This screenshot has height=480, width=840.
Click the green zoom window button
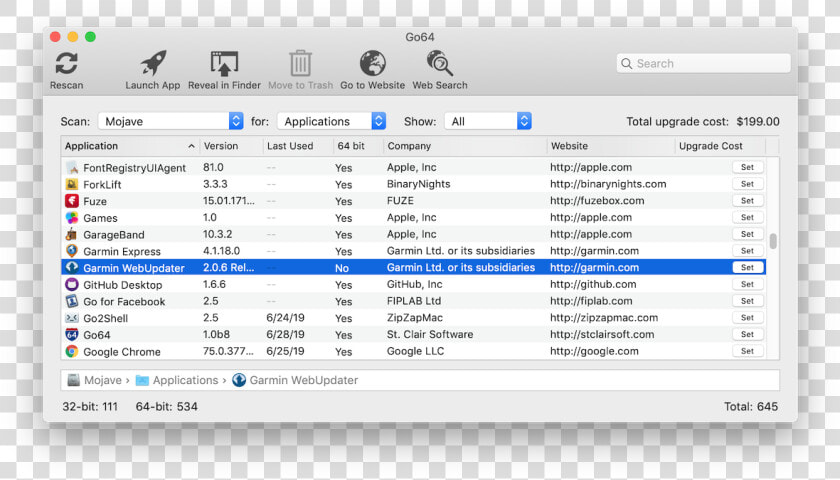pyautogui.click(x=91, y=36)
